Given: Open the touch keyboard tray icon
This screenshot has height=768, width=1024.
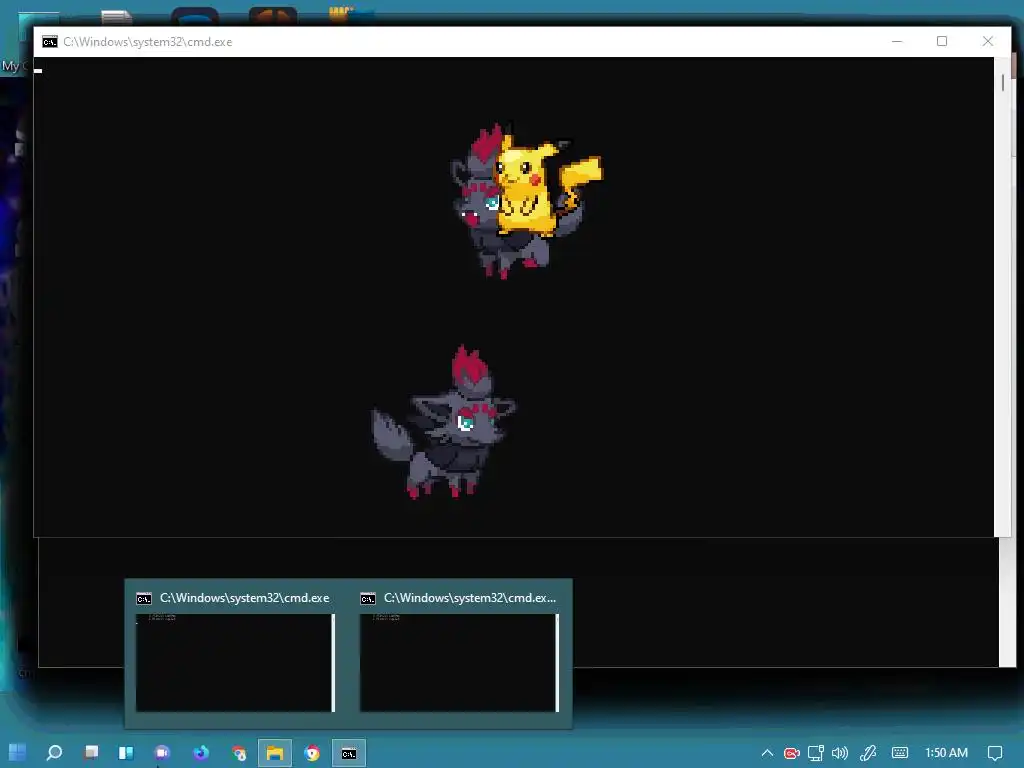Looking at the screenshot, I should point(900,753).
